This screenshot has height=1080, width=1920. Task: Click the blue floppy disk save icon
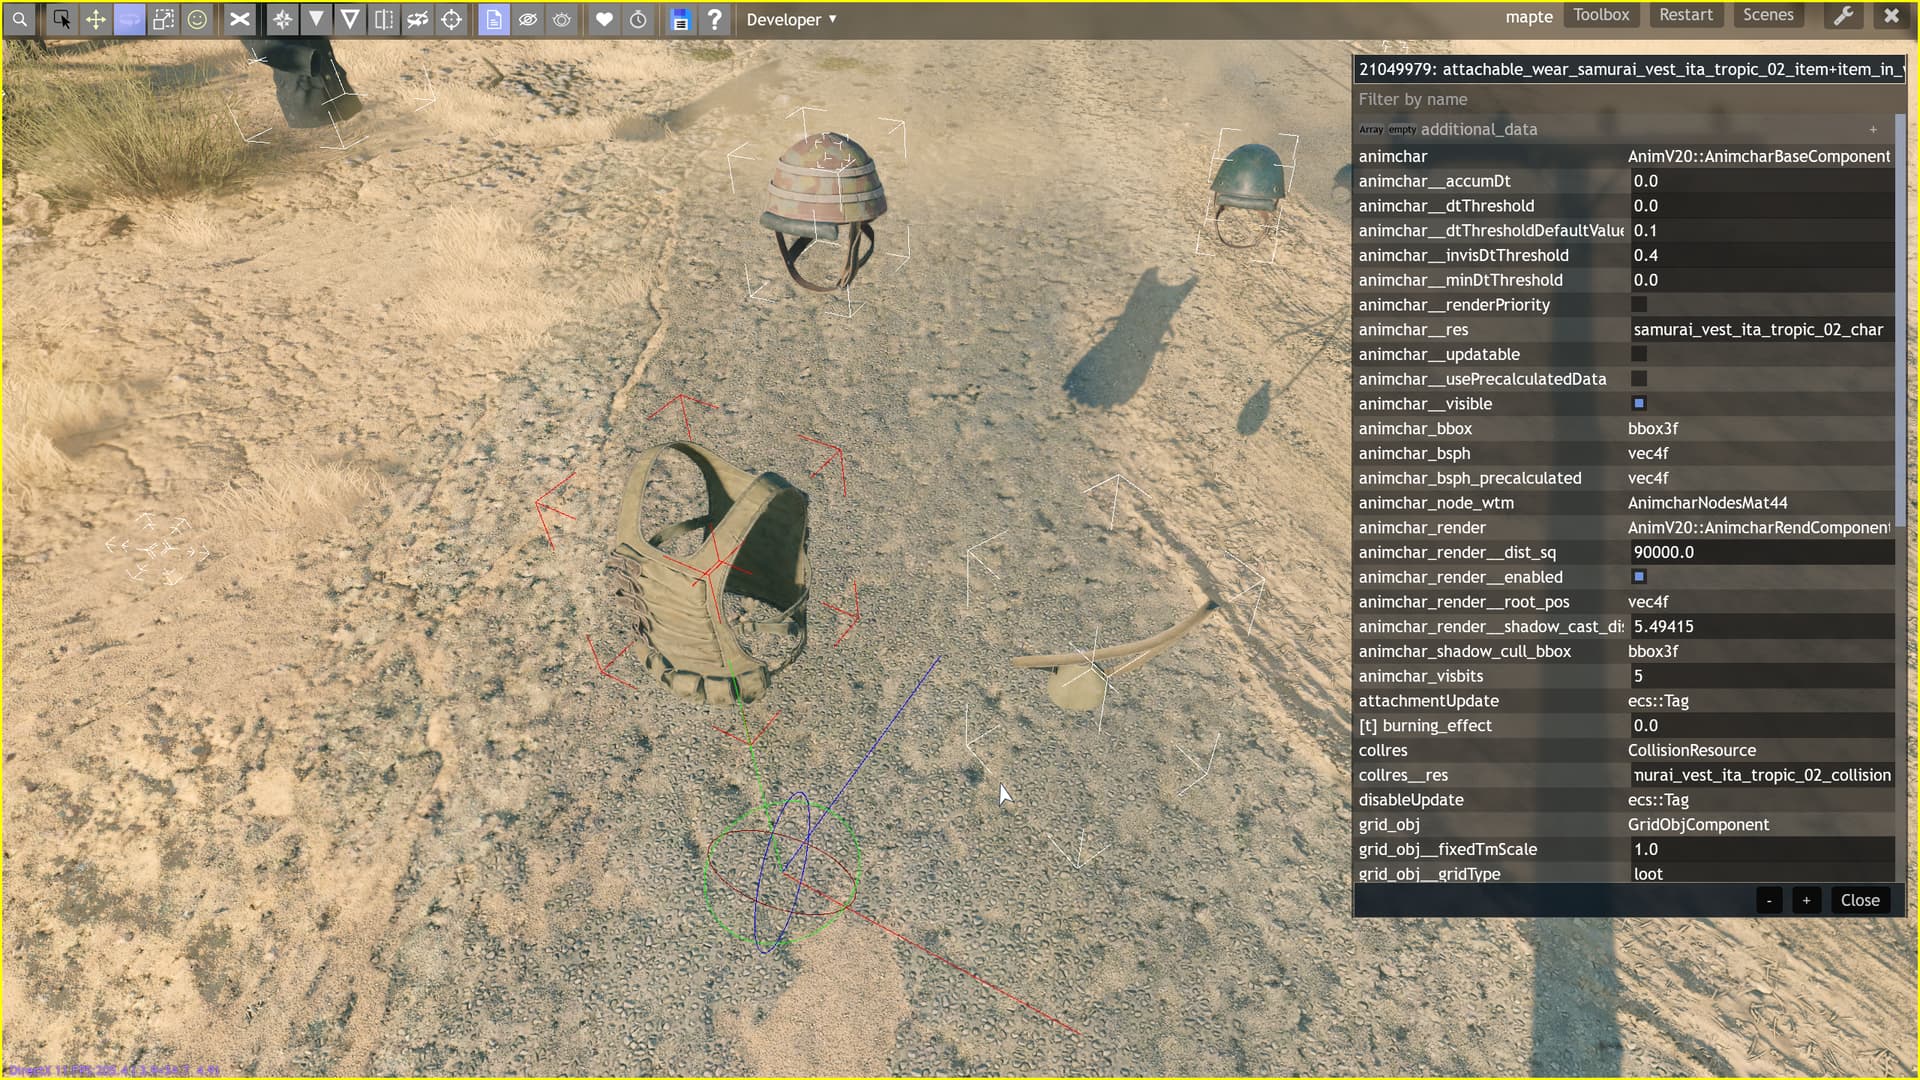(680, 19)
